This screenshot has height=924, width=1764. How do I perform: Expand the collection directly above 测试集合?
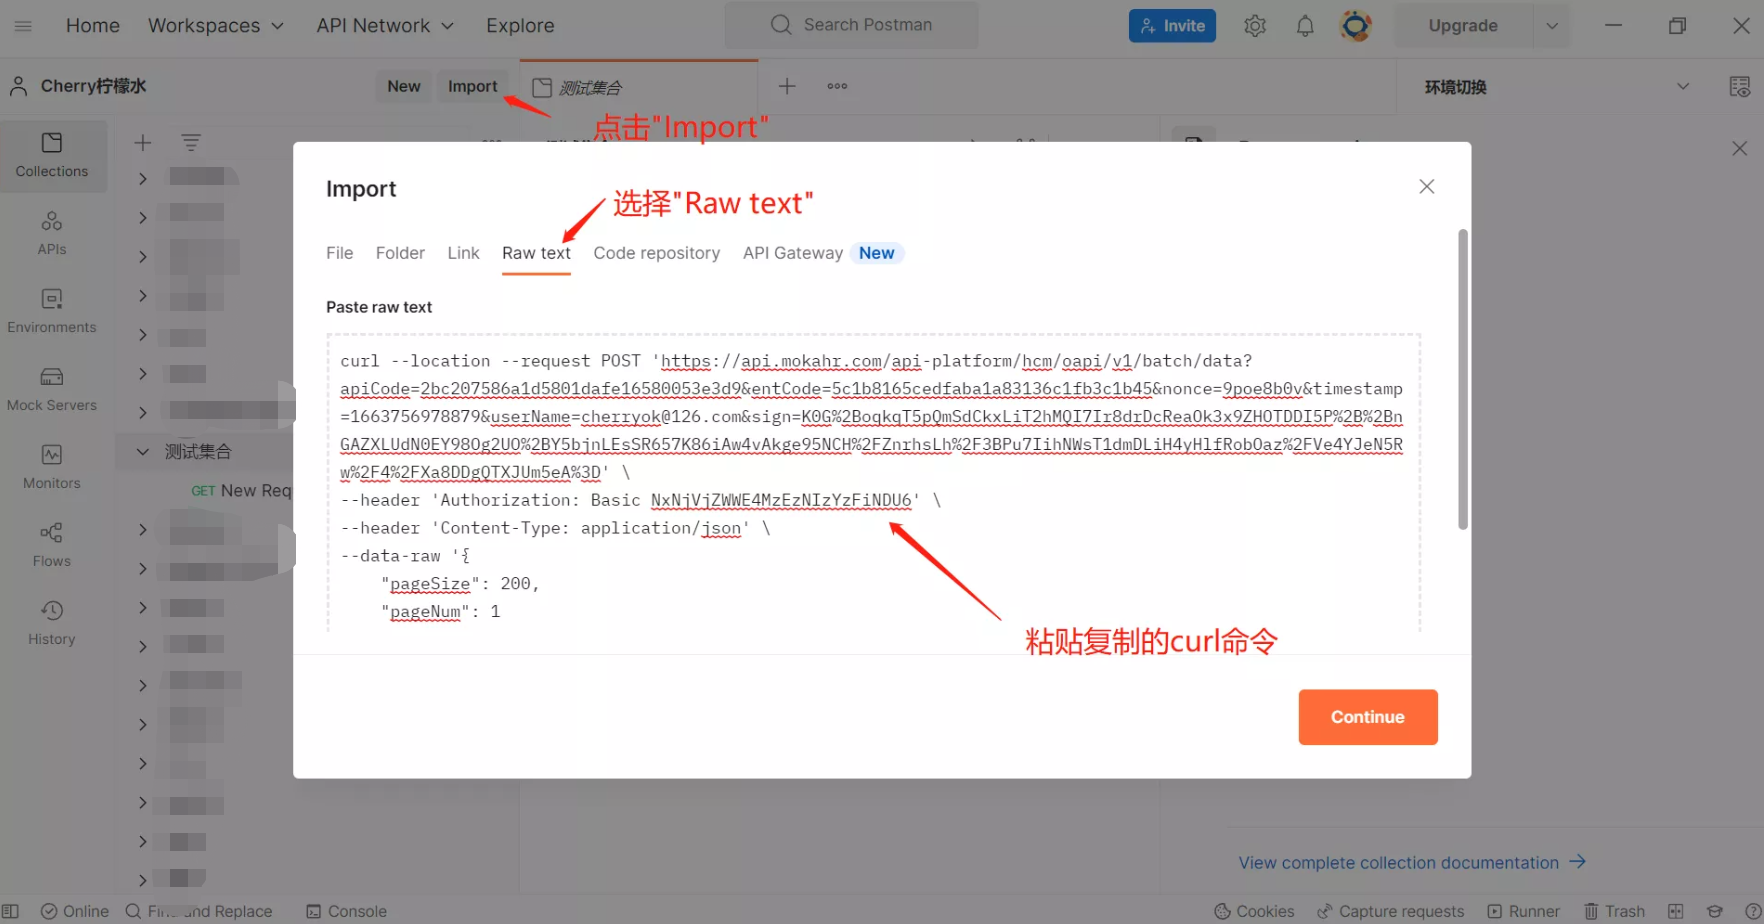click(142, 412)
